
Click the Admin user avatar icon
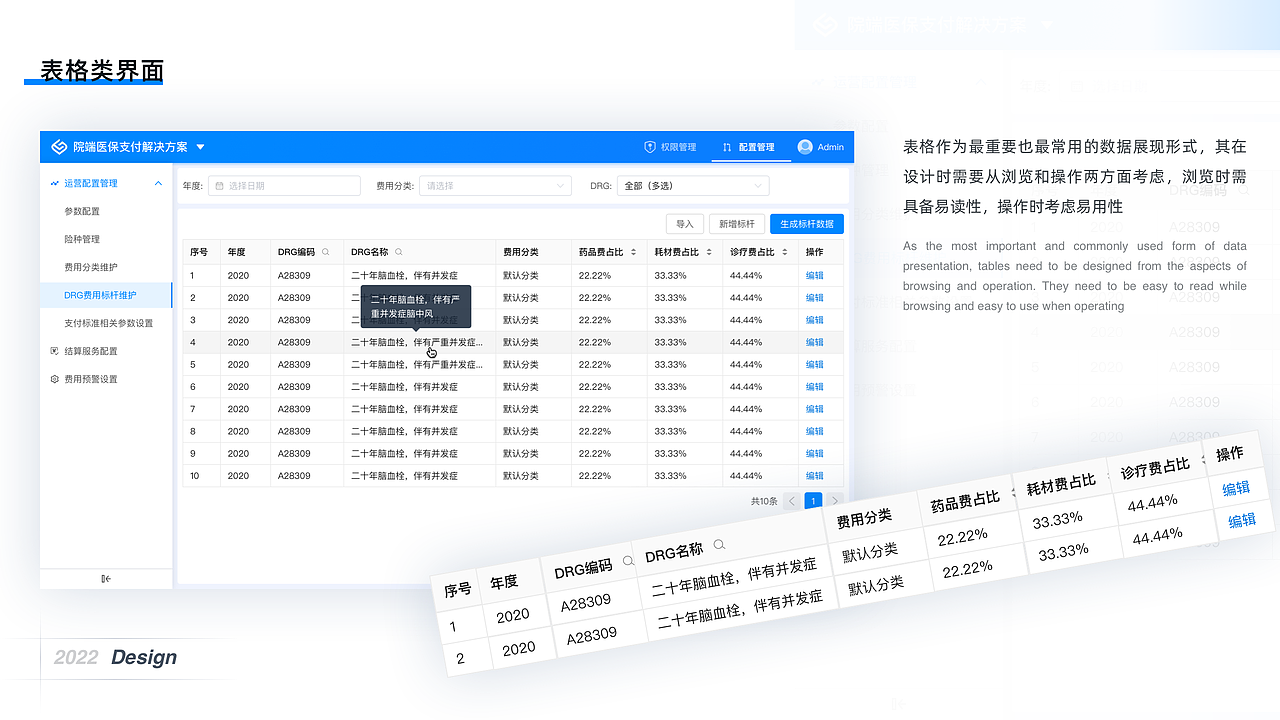click(x=805, y=147)
